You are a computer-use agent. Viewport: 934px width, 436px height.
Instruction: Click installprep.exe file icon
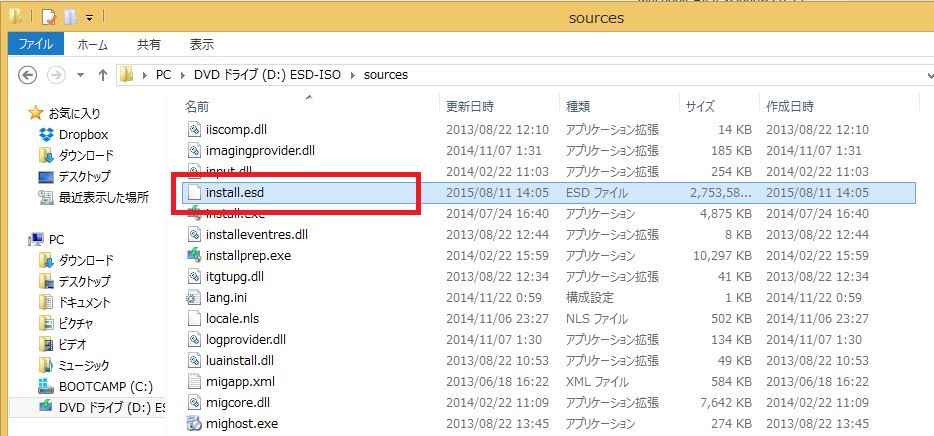[194, 256]
